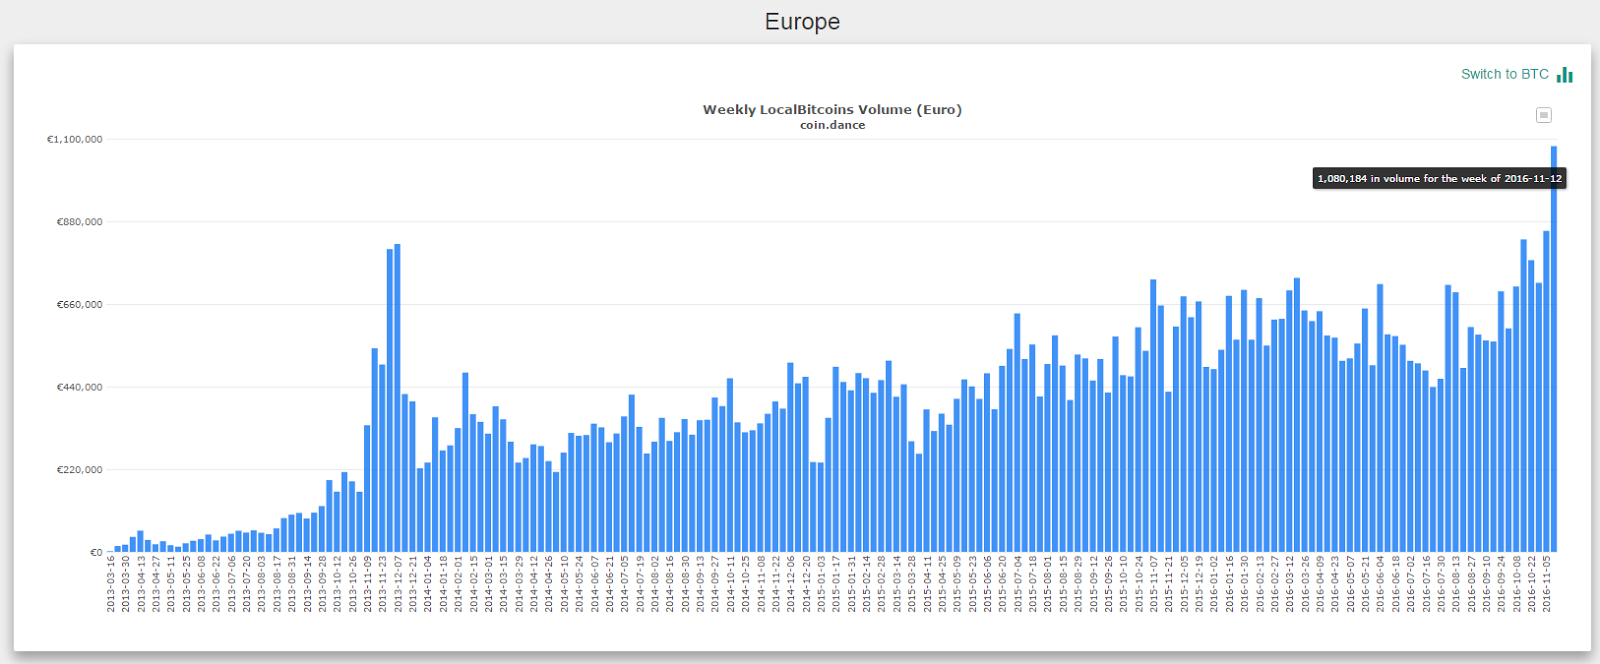This screenshot has width=1600, height=664.
Task: Click the green bar chart icon
Action: click(x=1565, y=74)
